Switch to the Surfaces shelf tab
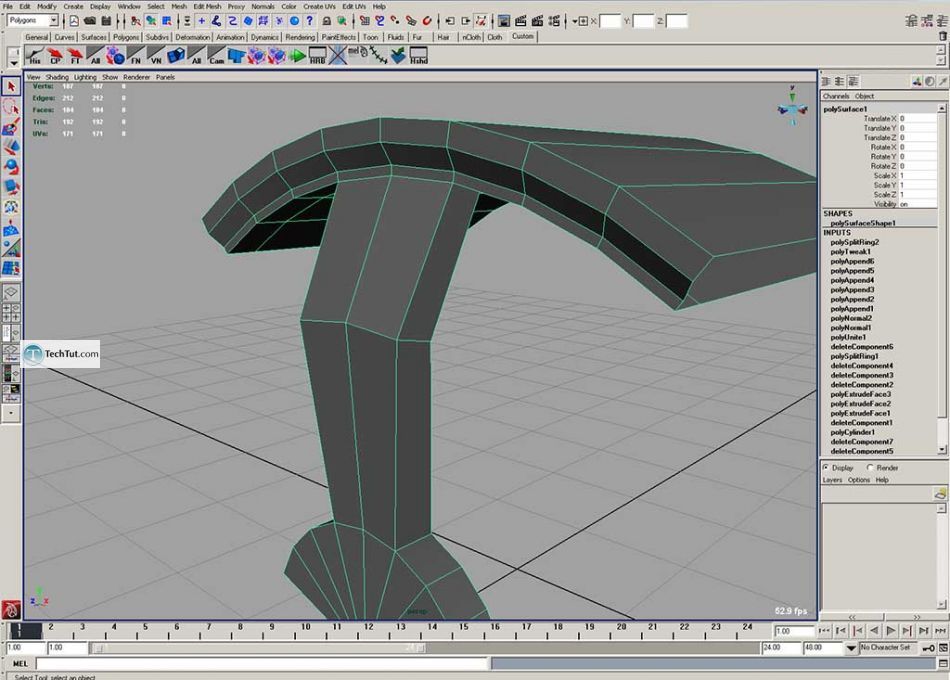Image resolution: width=950 pixels, height=680 pixels. tap(93, 37)
